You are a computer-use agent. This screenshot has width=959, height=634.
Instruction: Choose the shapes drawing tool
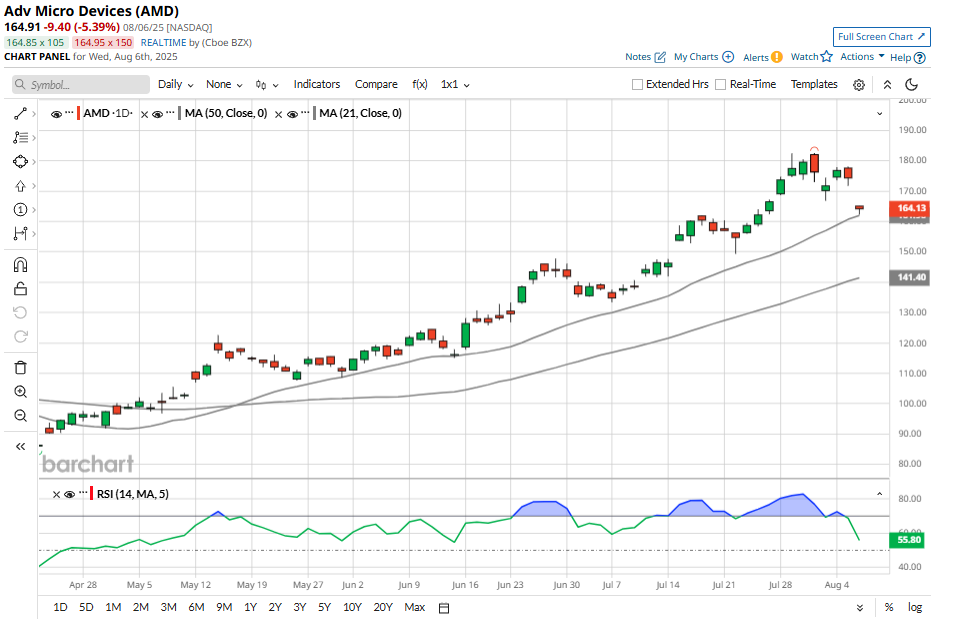pos(20,161)
